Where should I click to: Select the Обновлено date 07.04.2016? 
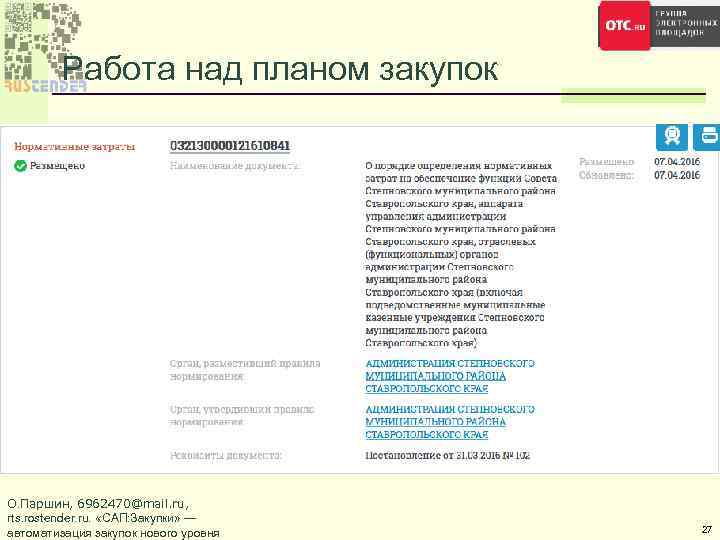[x=677, y=175]
